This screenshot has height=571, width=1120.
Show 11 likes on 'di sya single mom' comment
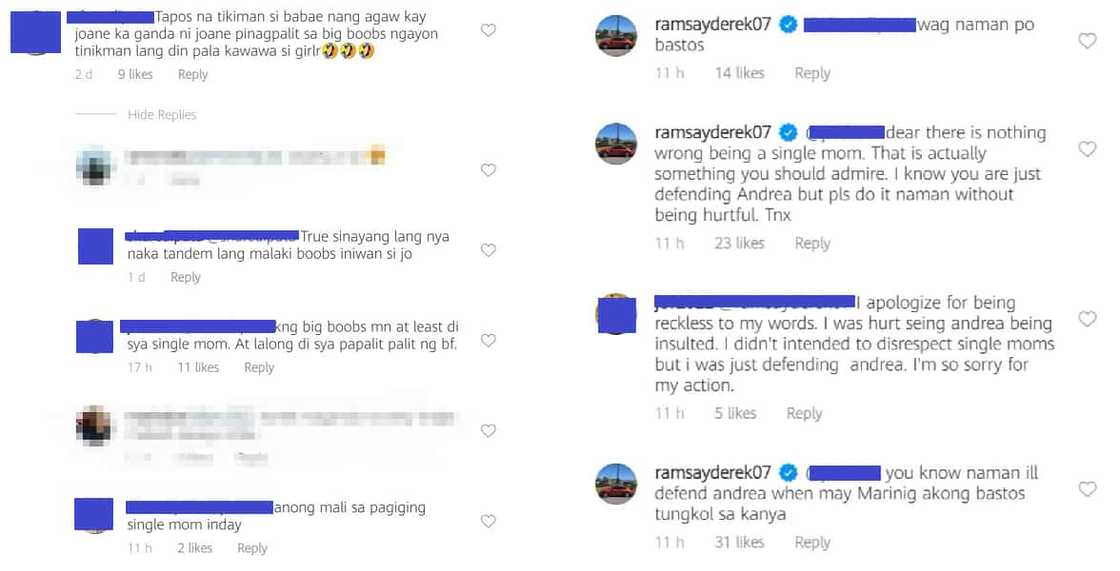pos(197,367)
